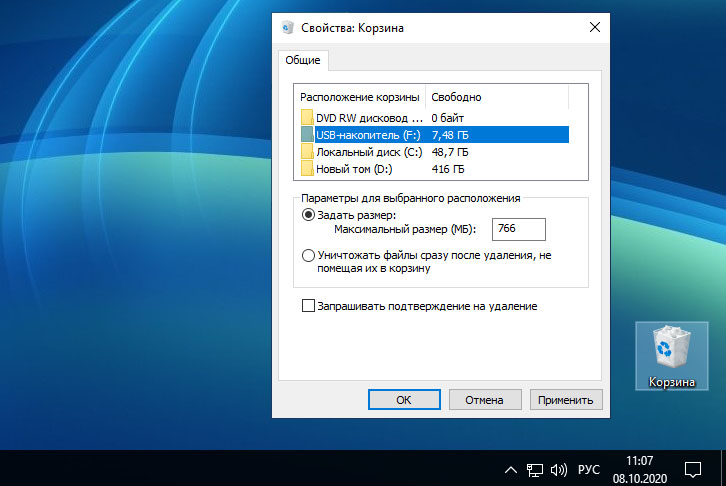Switch the РУС input language indicator
This screenshot has height=486, width=726.
[x=588, y=470]
